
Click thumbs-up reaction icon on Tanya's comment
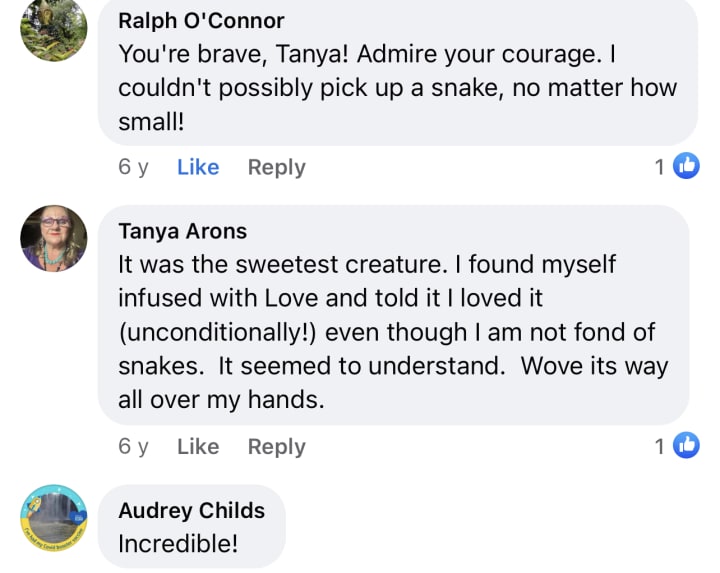pyautogui.click(x=686, y=446)
